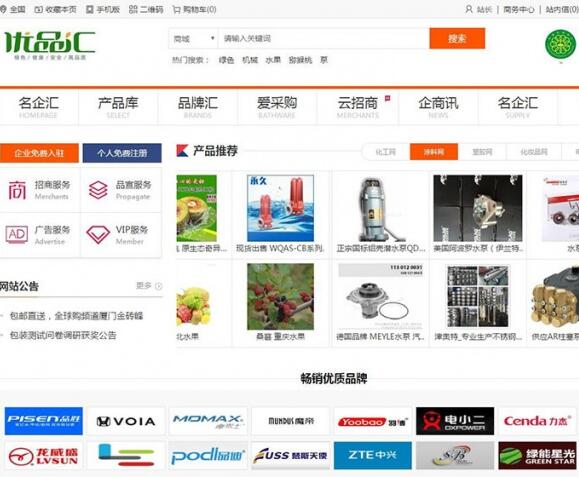Click 收藏本页 bookmark icon link
Image resolution: width=579 pixels, height=477 pixels.
coord(55,9)
